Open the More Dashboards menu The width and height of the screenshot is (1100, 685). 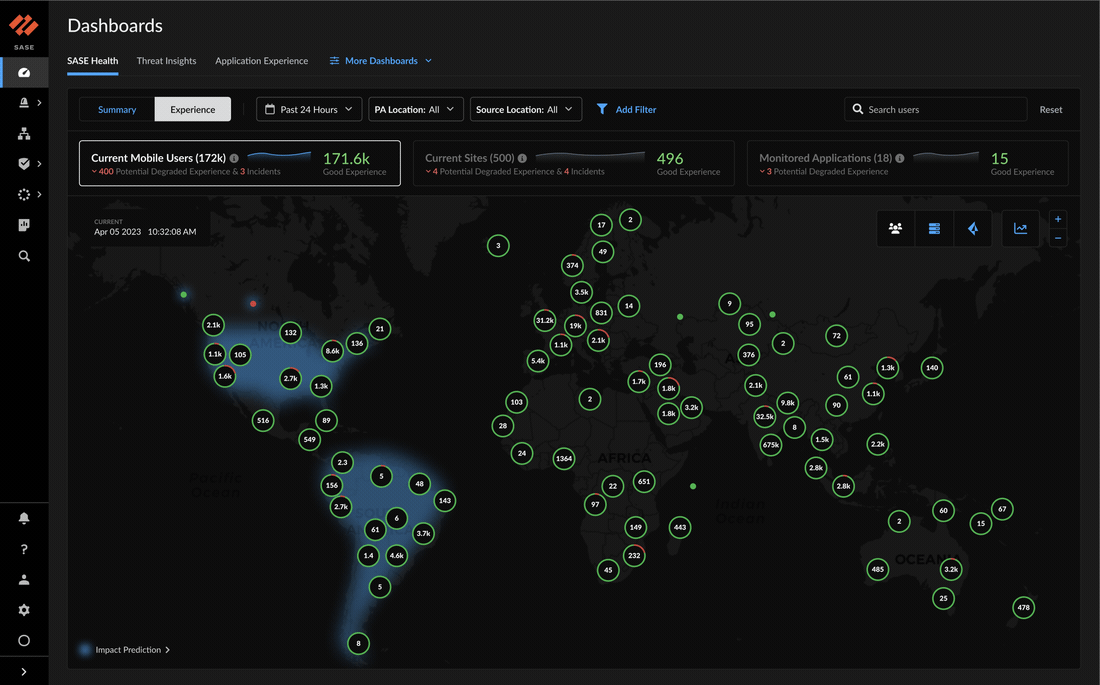click(x=380, y=61)
